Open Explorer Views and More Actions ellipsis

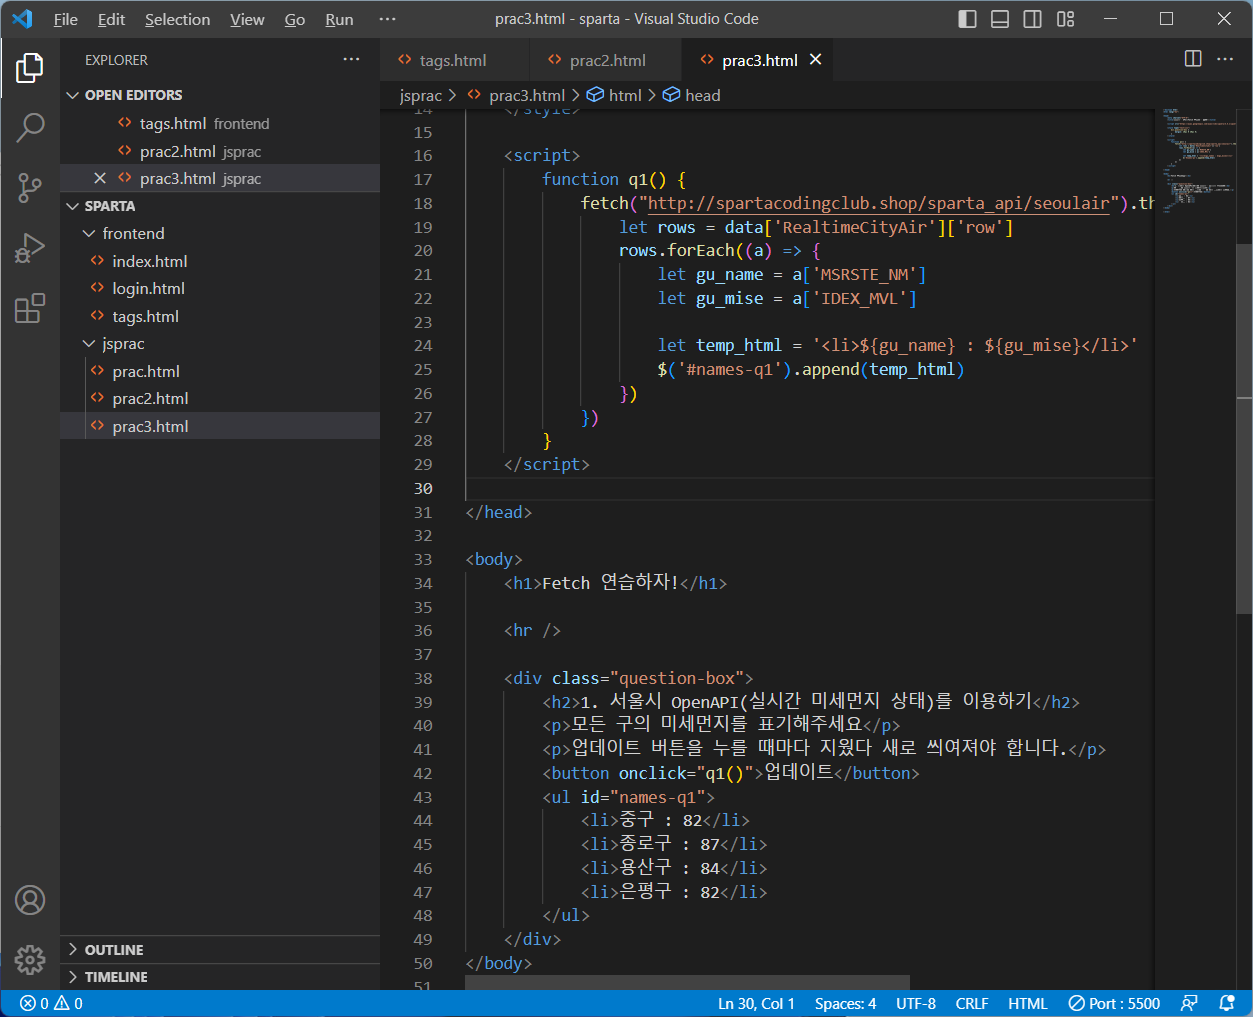point(351,59)
